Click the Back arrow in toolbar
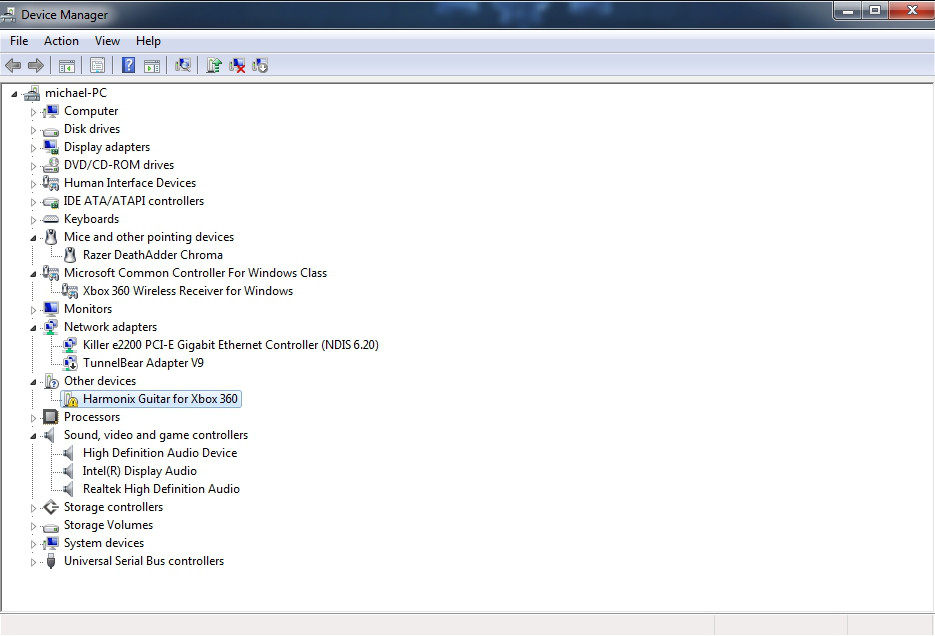 tap(13, 66)
